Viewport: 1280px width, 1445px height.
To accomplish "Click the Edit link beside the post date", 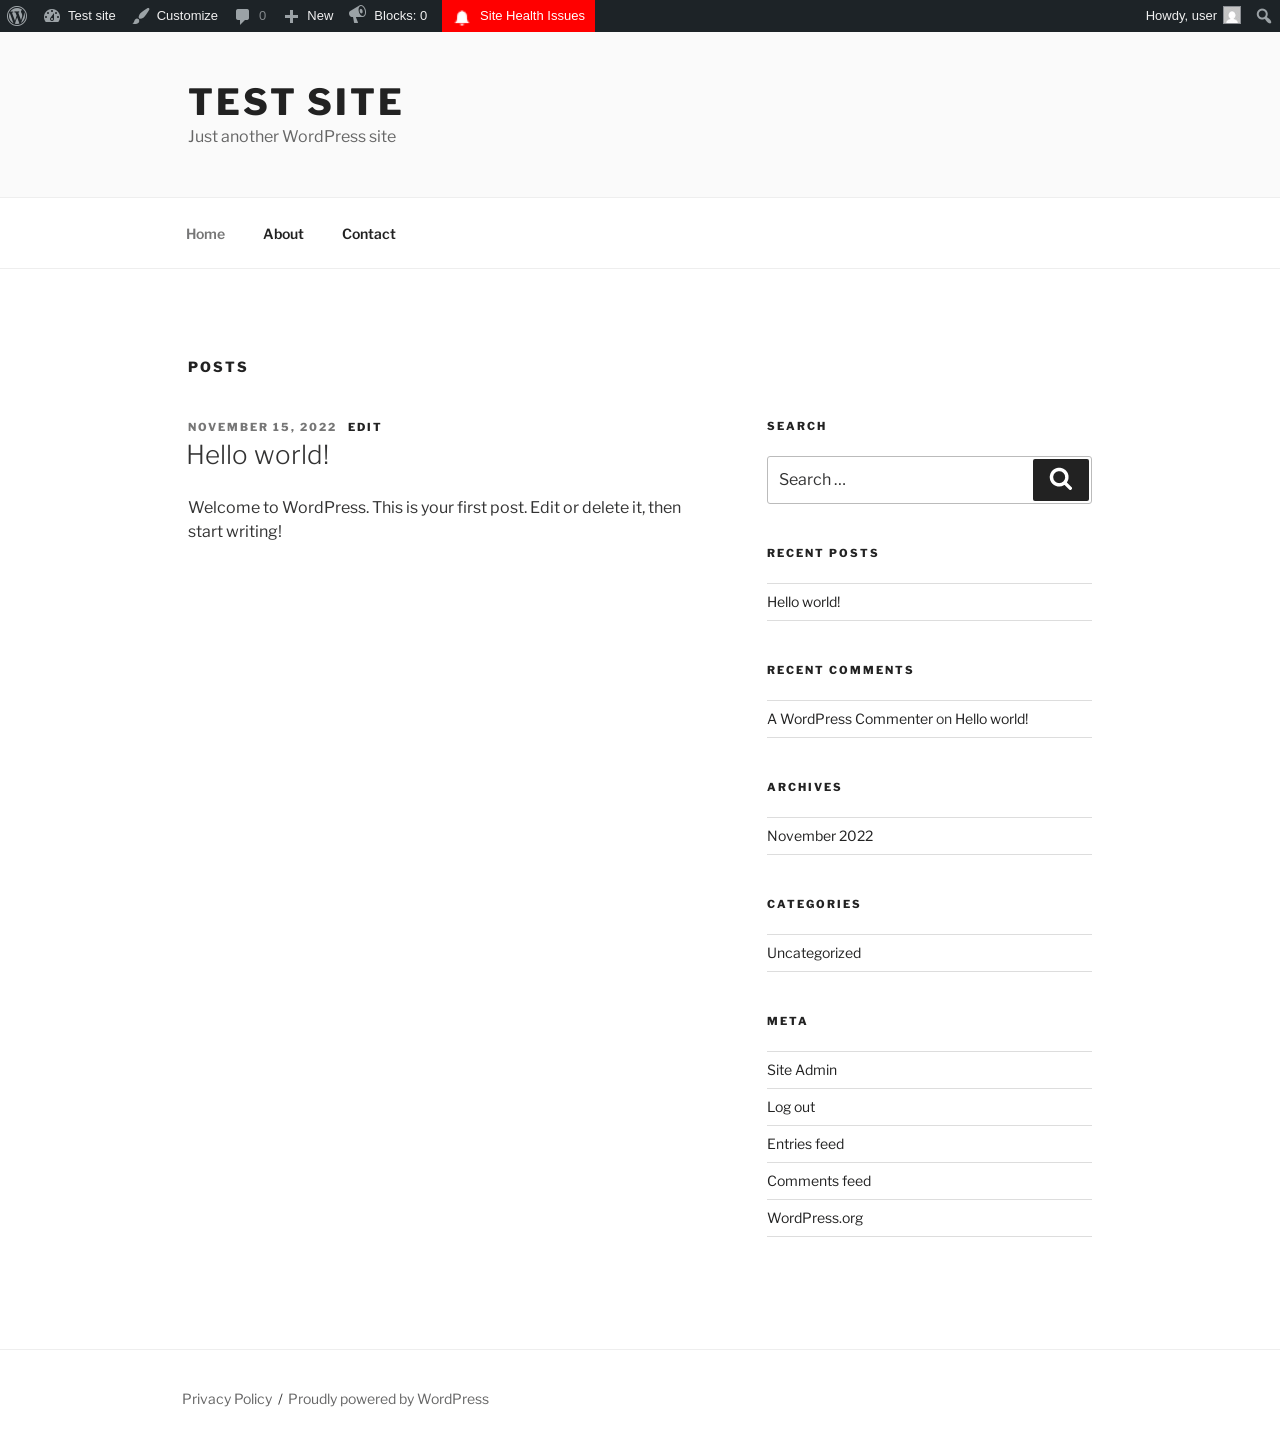I will [364, 427].
